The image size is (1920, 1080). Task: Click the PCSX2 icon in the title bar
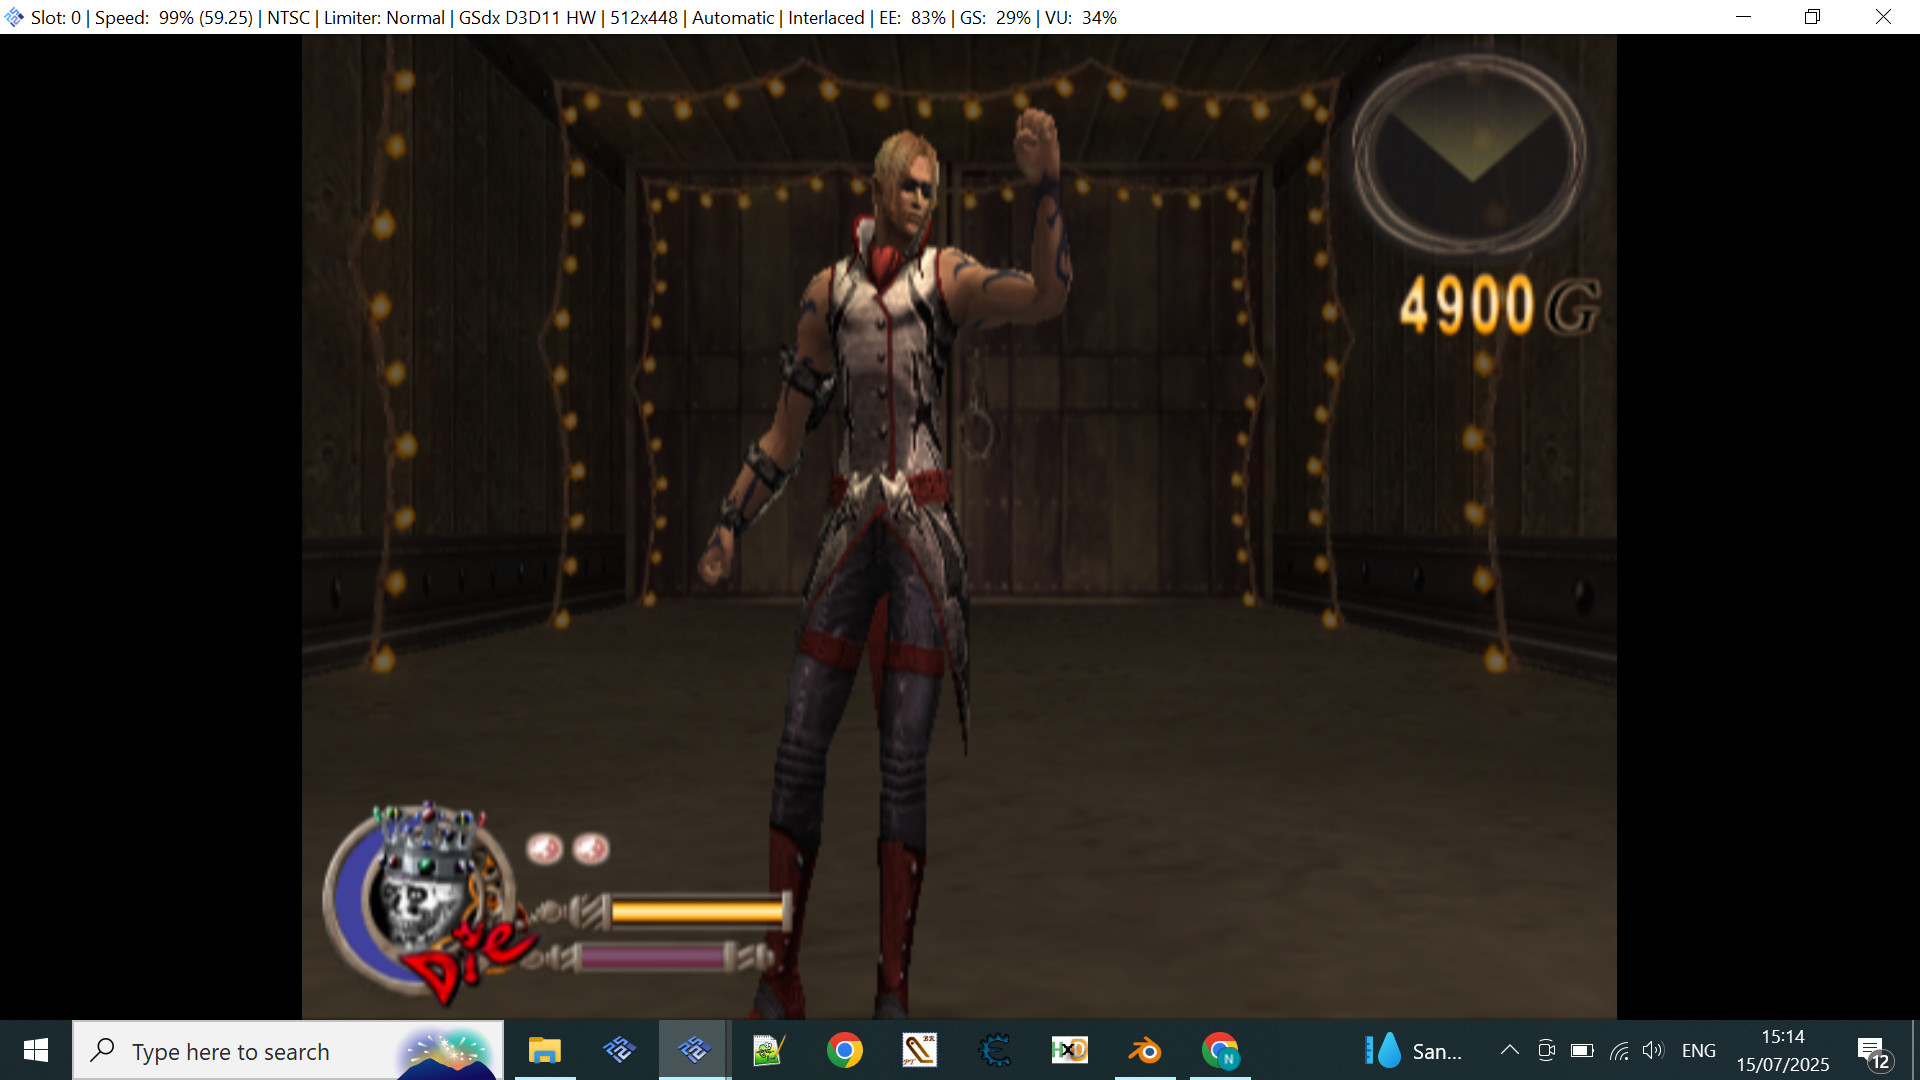(x=14, y=16)
